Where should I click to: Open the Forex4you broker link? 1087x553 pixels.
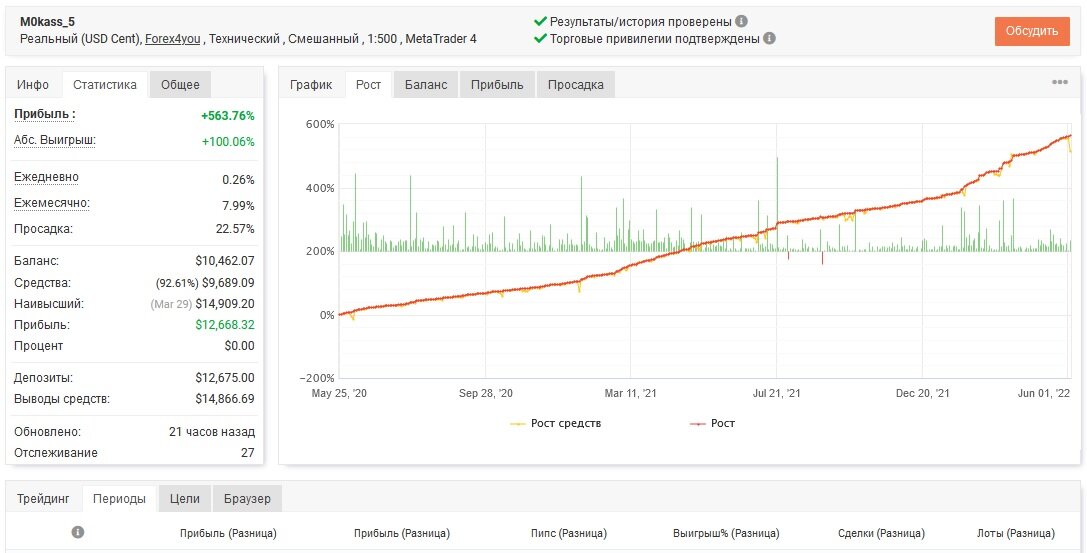[173, 39]
